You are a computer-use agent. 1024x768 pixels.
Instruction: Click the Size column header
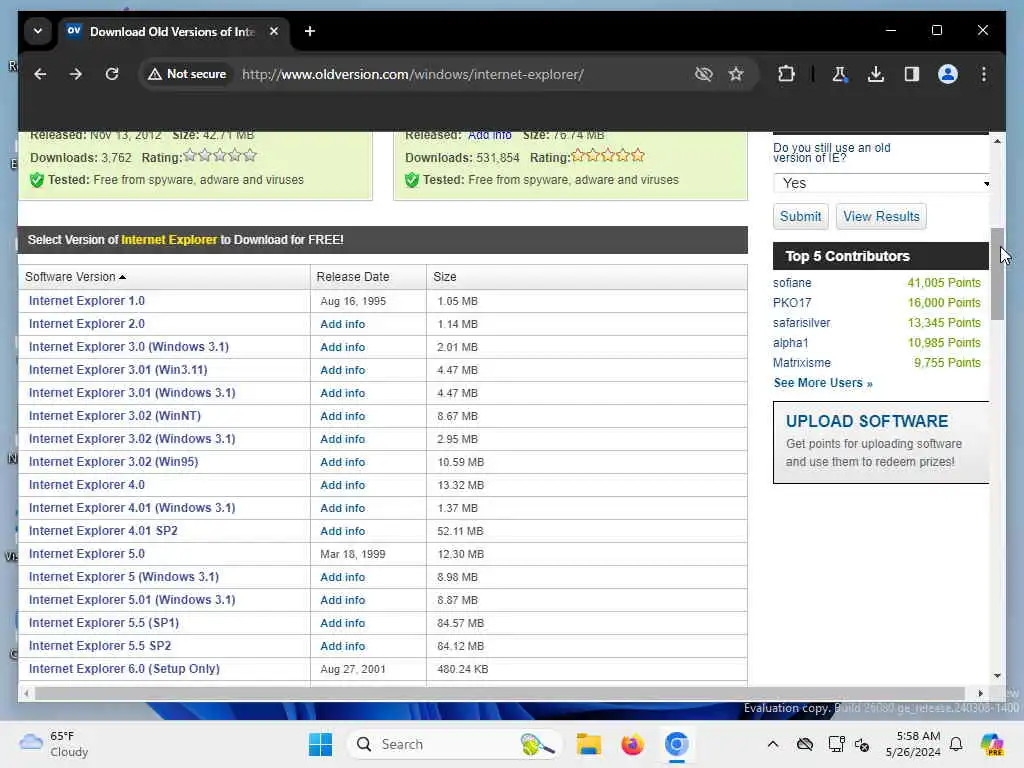point(445,277)
